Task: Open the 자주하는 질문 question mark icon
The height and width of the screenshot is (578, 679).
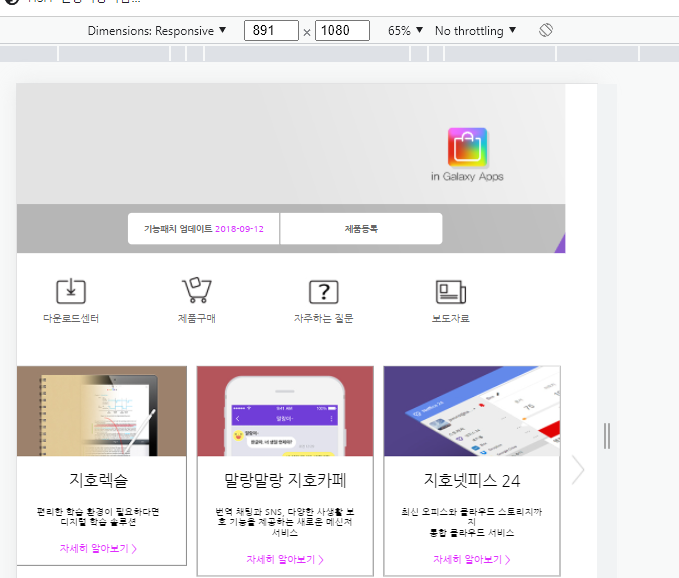Action: [x=323, y=292]
